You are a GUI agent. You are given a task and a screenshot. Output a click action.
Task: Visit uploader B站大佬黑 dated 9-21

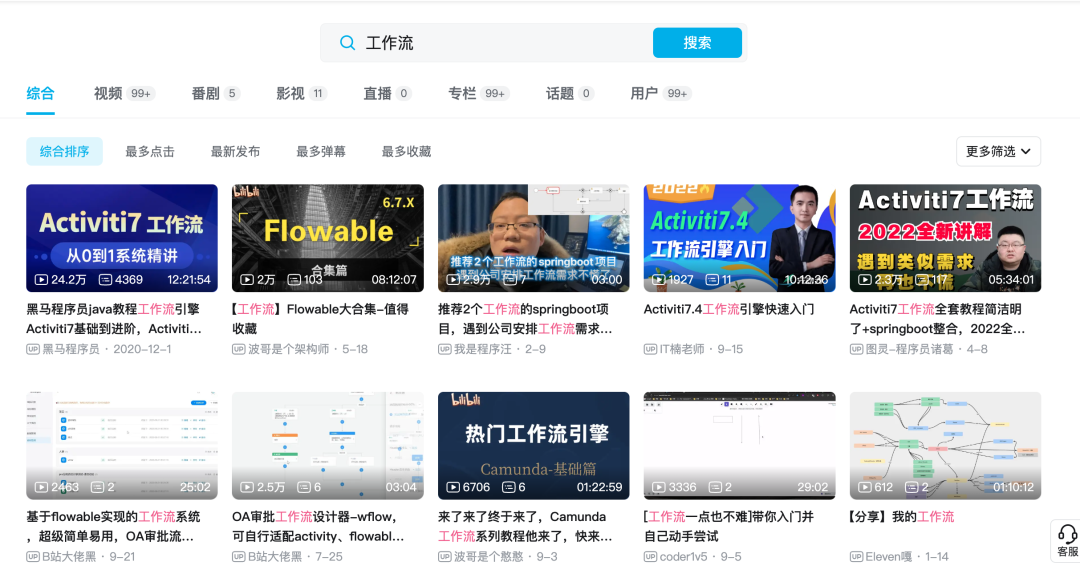pyautogui.click(x=69, y=556)
